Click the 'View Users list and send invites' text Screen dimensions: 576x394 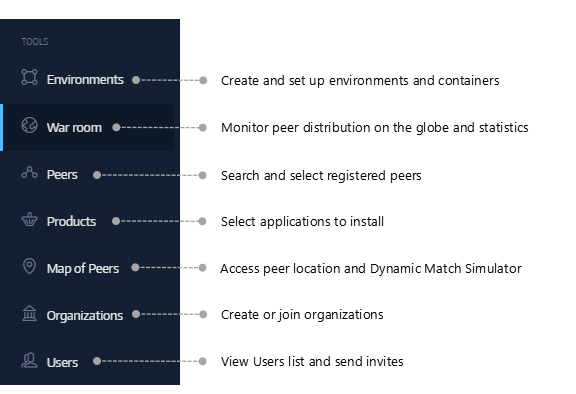(312, 361)
